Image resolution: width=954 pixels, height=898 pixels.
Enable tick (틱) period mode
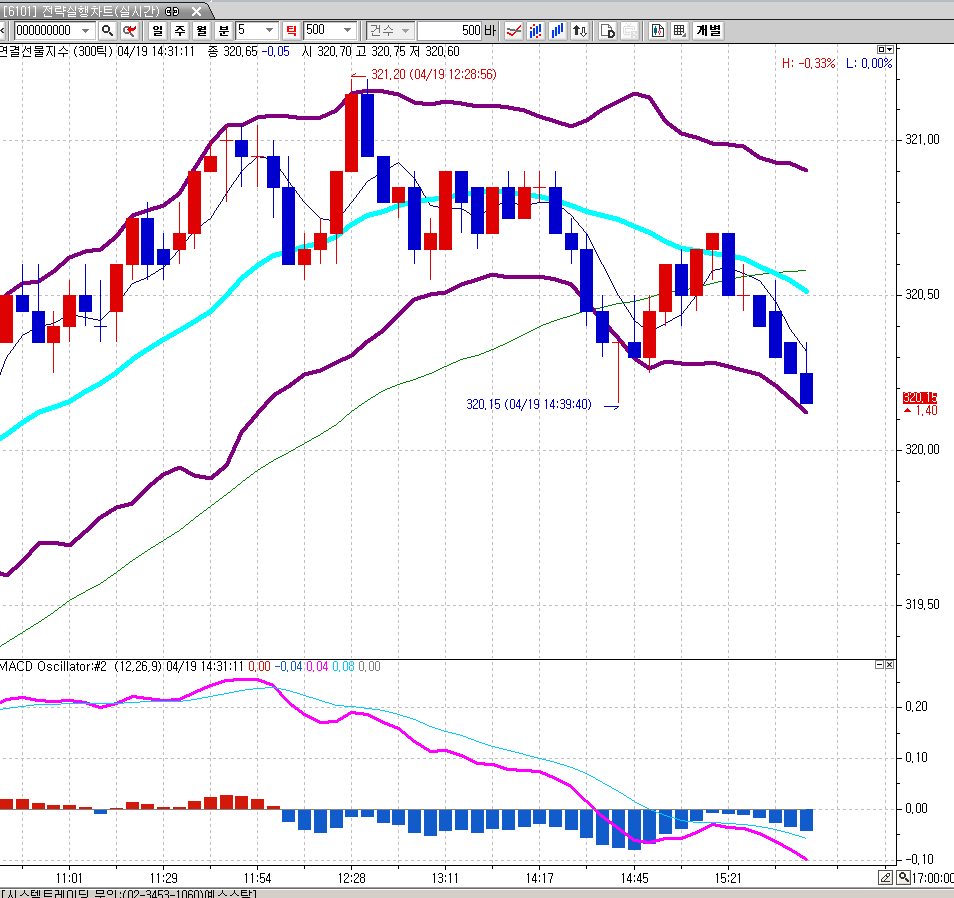pyautogui.click(x=291, y=30)
